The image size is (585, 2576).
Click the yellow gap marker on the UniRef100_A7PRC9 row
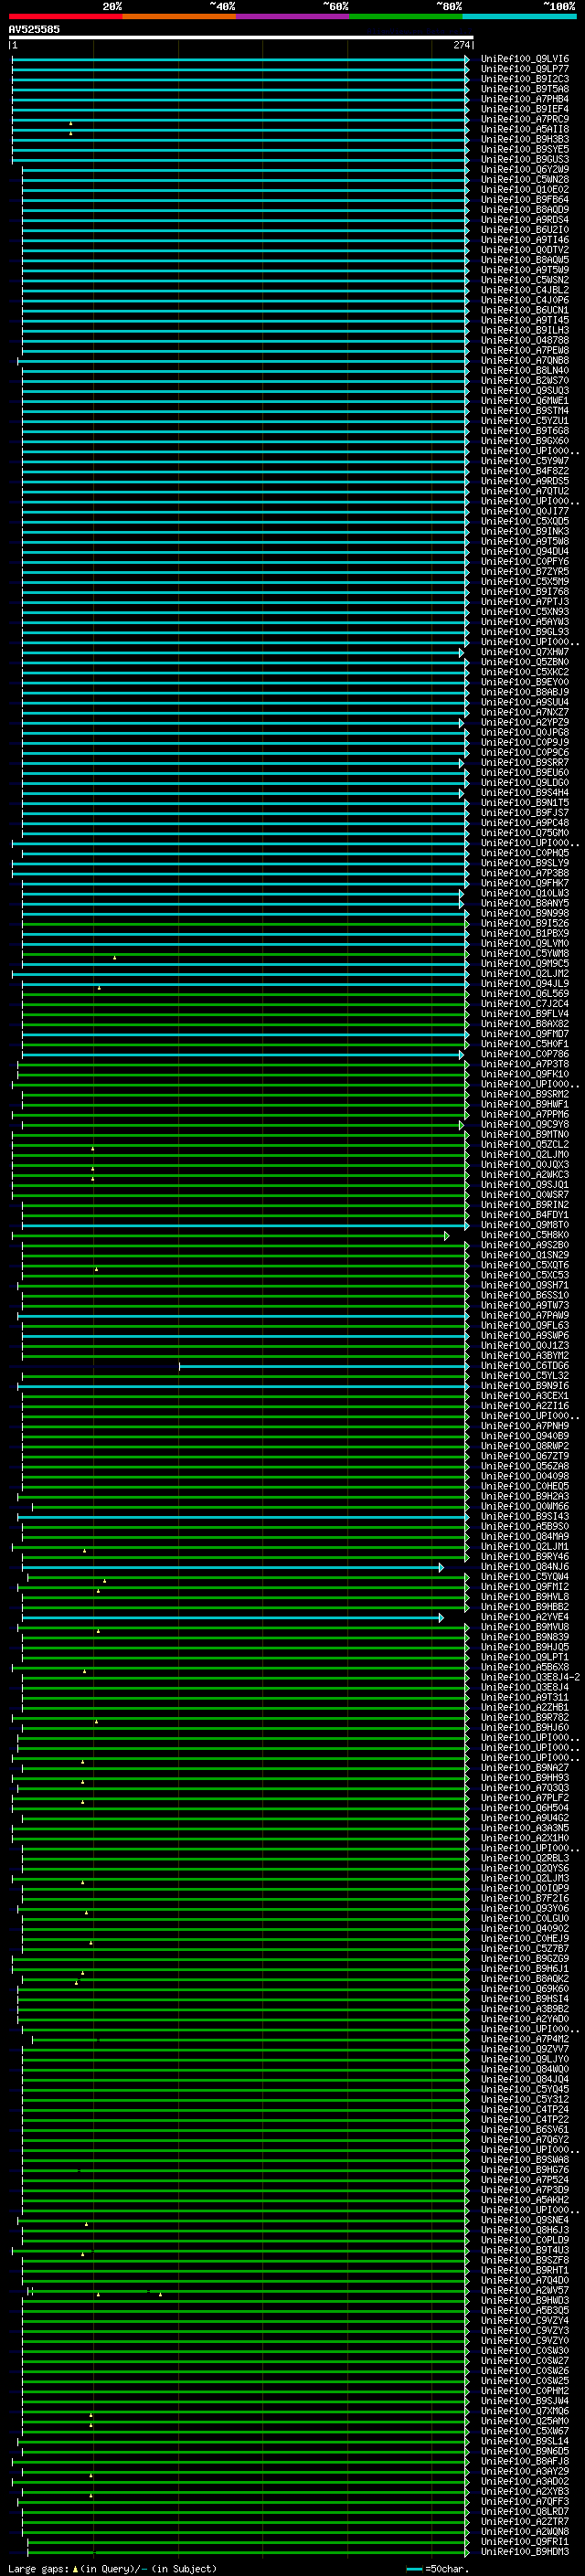[x=71, y=123]
